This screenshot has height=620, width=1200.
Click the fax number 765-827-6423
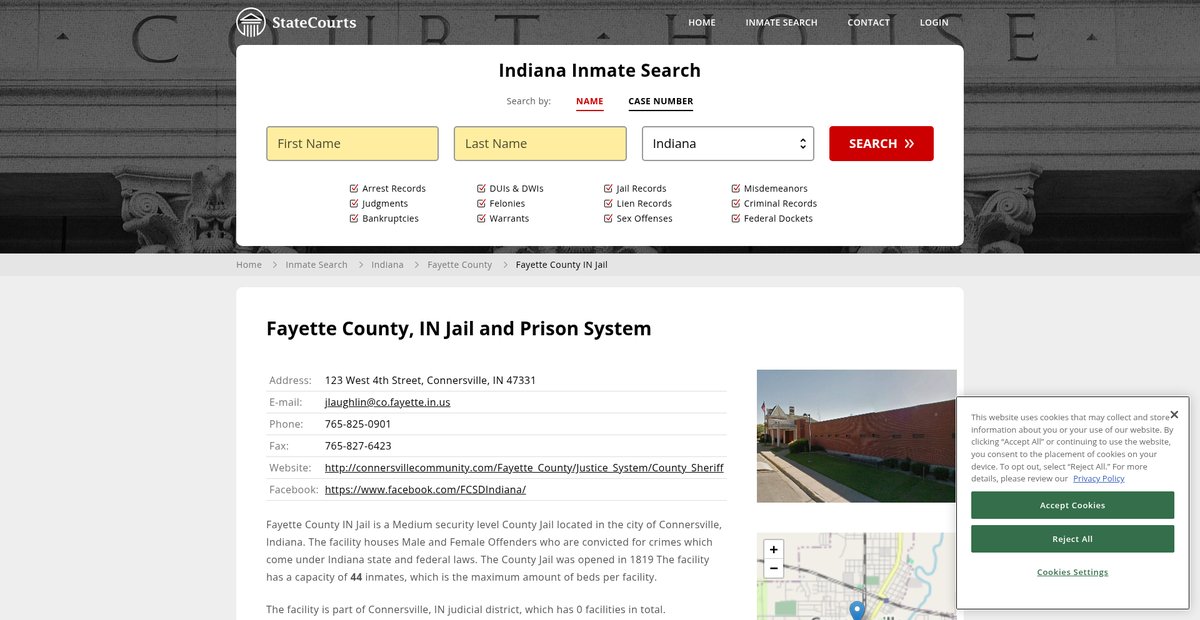(358, 446)
